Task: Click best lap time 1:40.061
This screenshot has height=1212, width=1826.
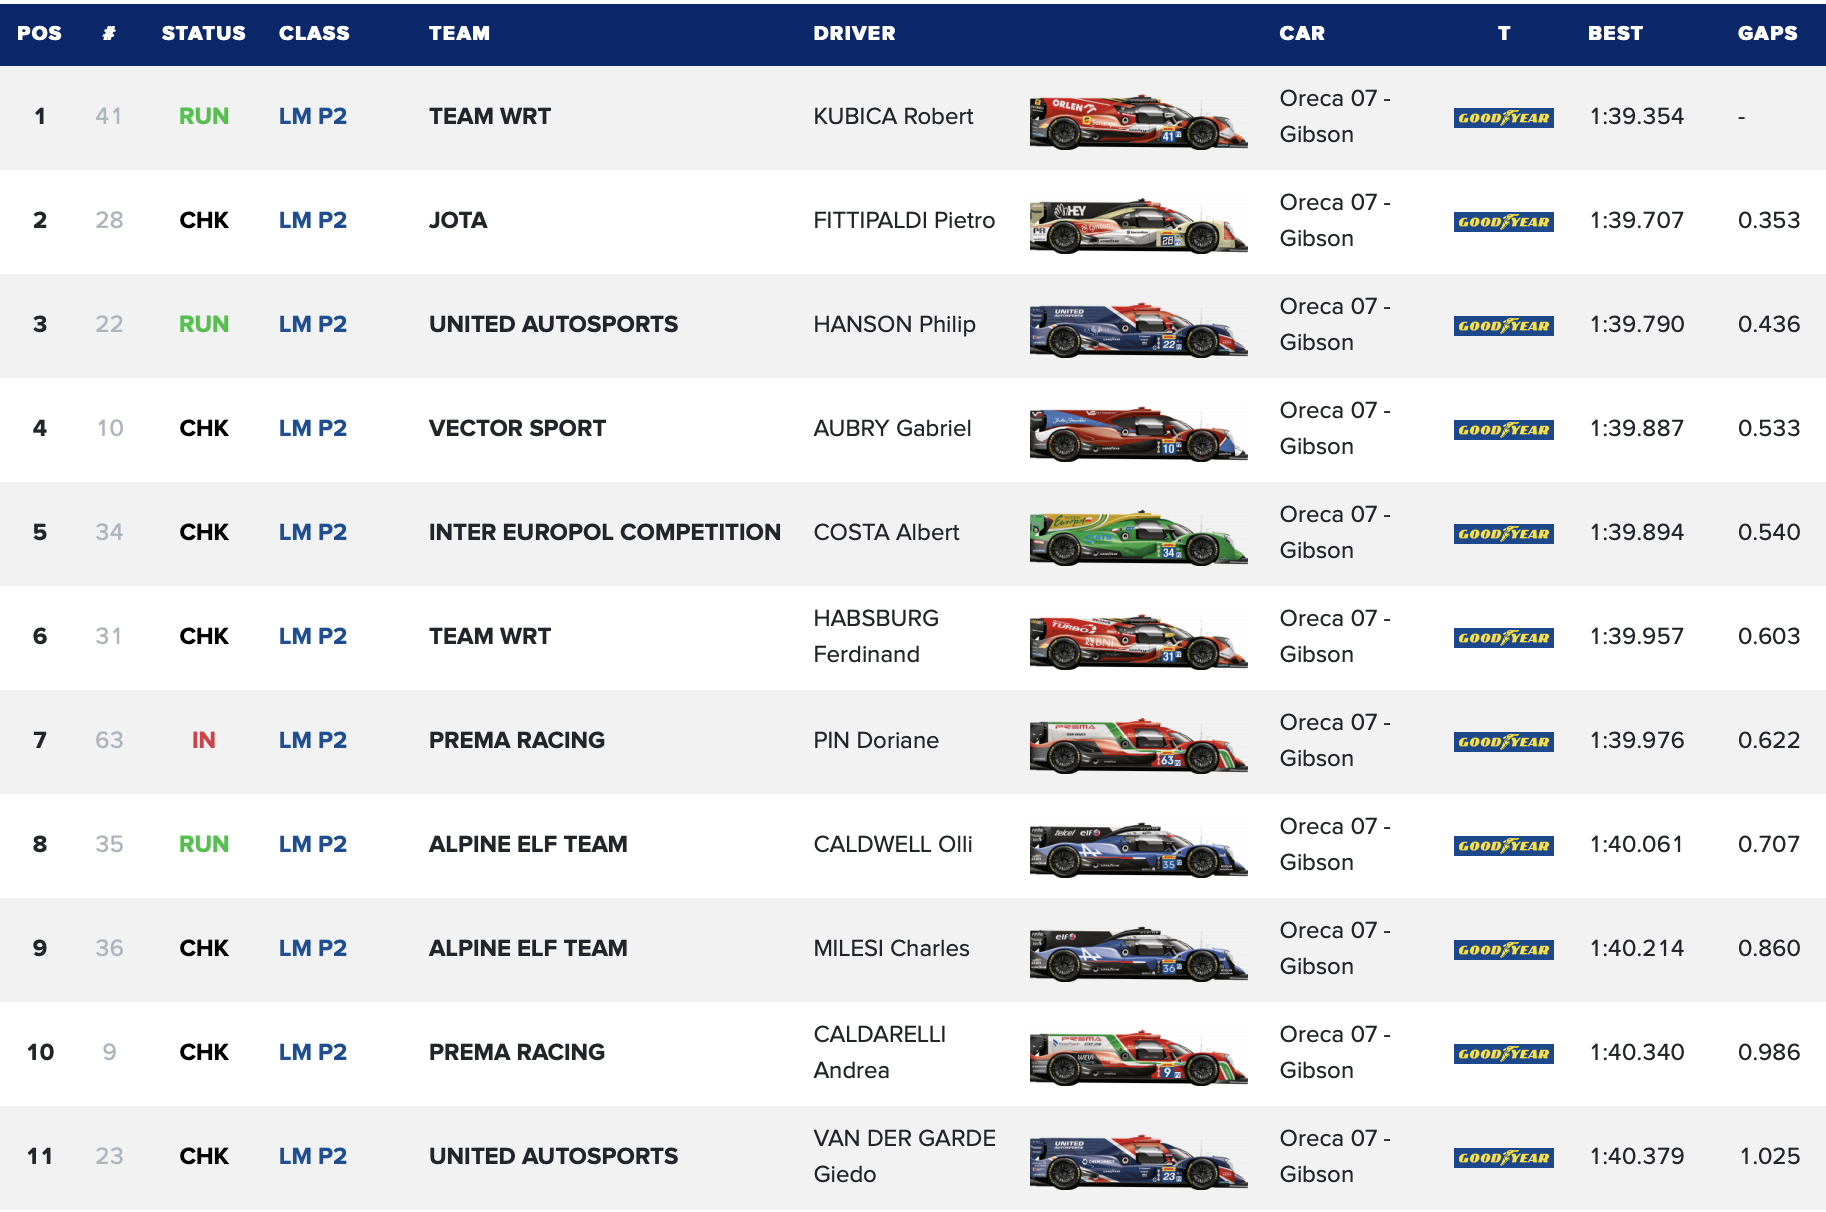Action: tap(1637, 844)
